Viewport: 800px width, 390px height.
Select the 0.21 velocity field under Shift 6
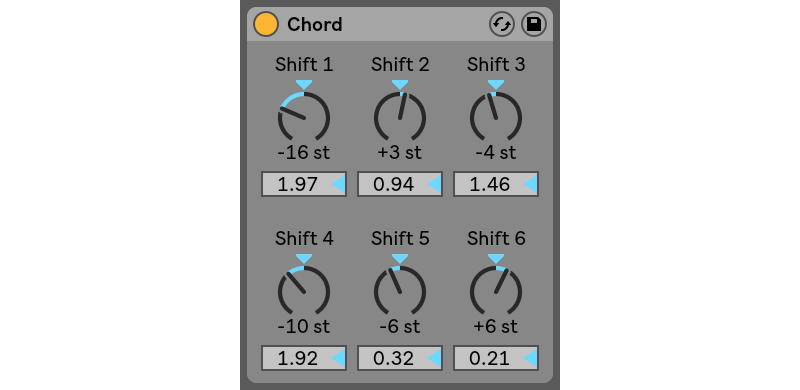click(x=496, y=358)
